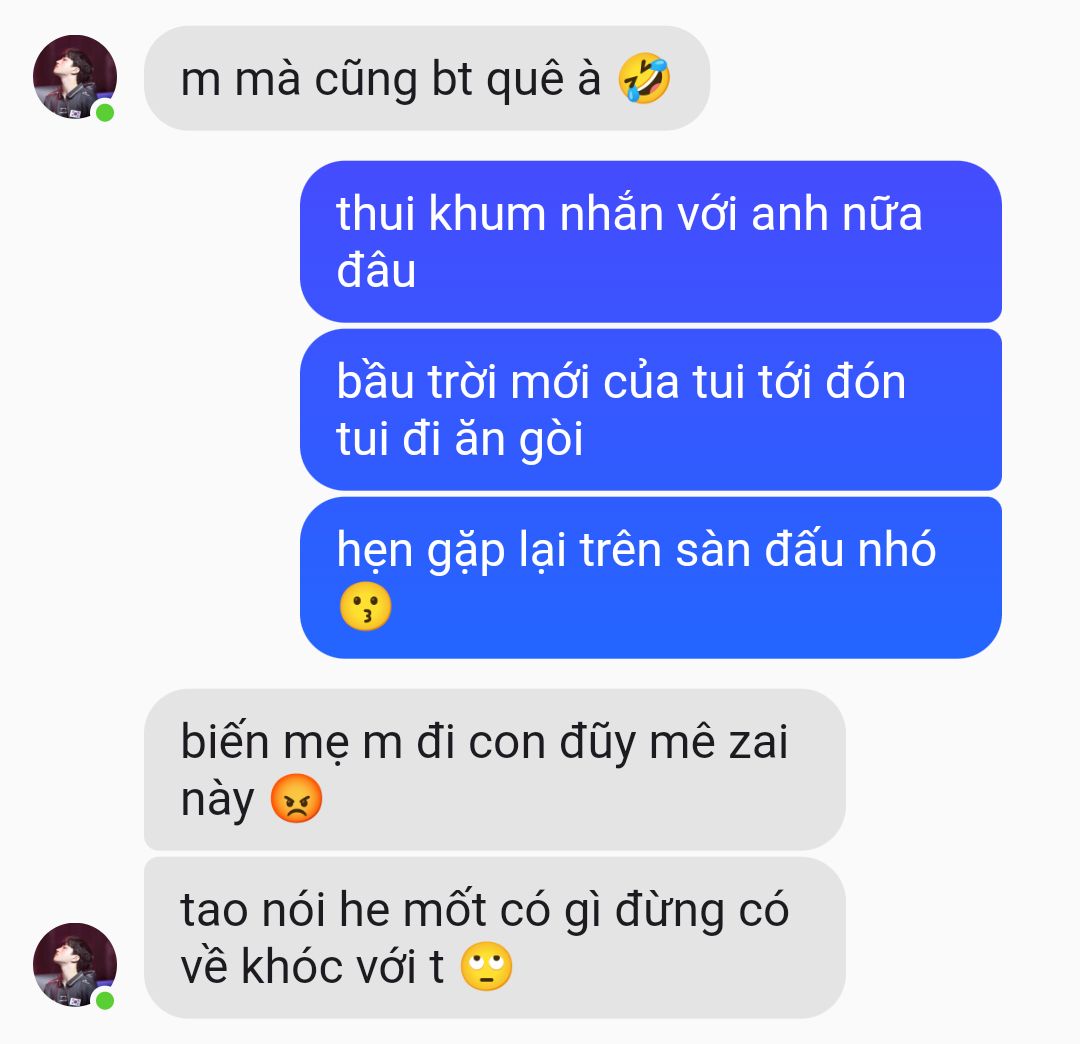Tap the angry red face emoji
1080x1044 pixels.
pyautogui.click(x=296, y=799)
